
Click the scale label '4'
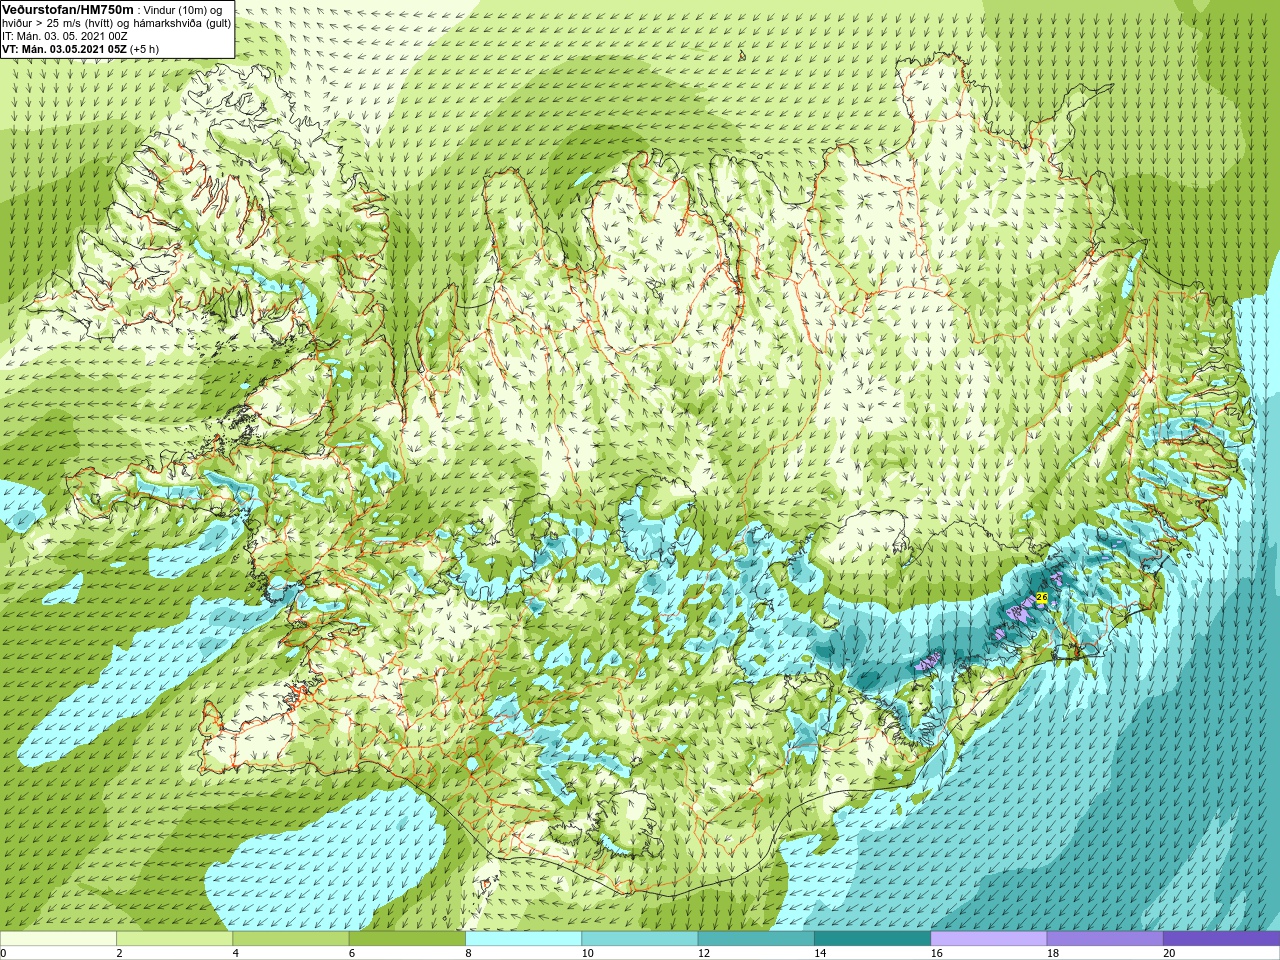tap(235, 953)
